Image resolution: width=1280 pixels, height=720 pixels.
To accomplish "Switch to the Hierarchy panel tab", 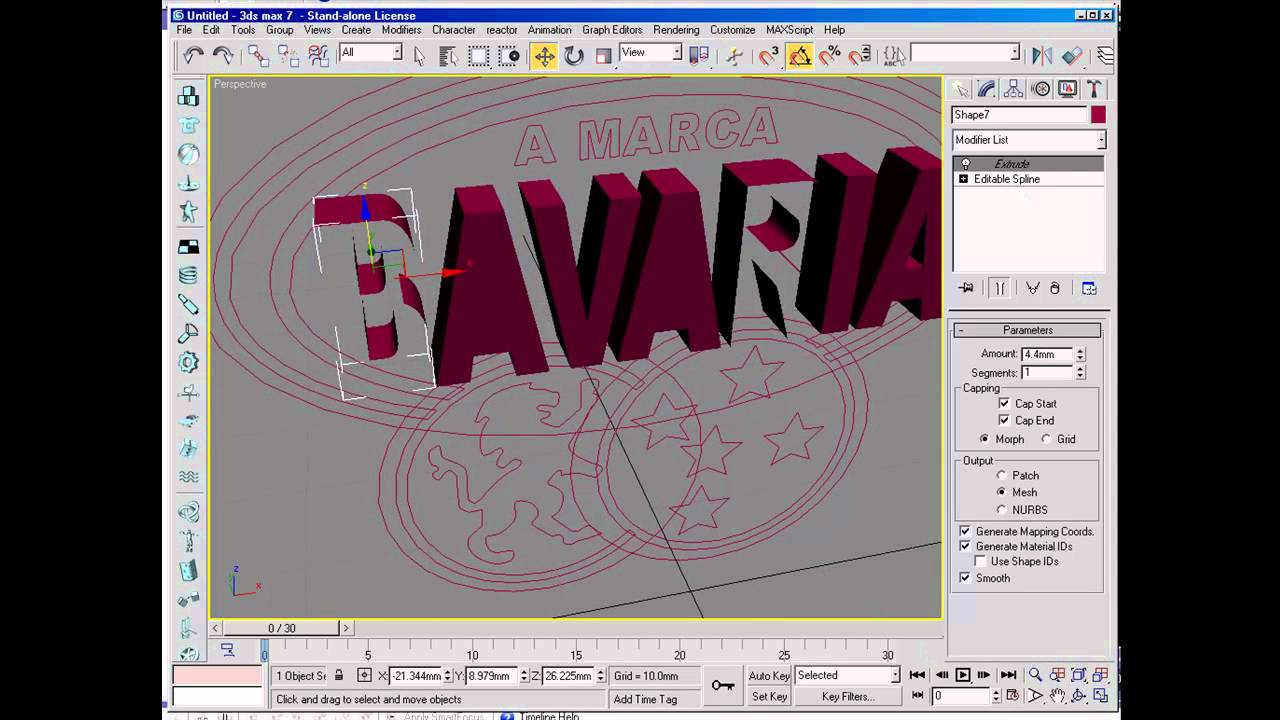I will click(1014, 89).
